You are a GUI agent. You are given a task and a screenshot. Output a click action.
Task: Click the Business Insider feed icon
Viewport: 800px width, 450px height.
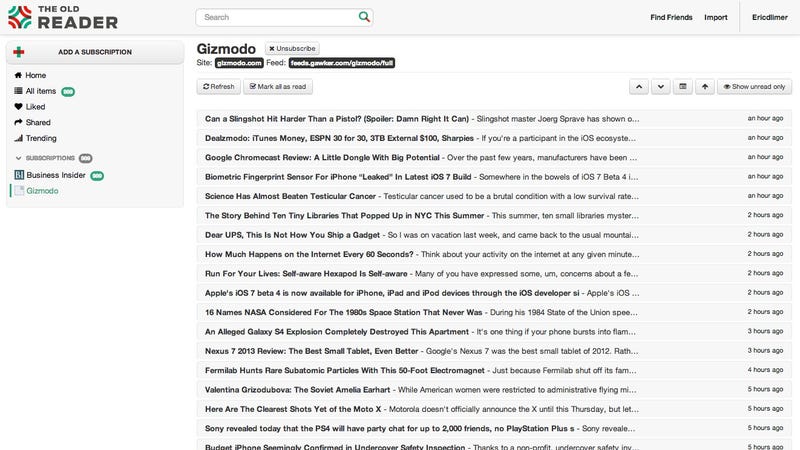(19, 175)
